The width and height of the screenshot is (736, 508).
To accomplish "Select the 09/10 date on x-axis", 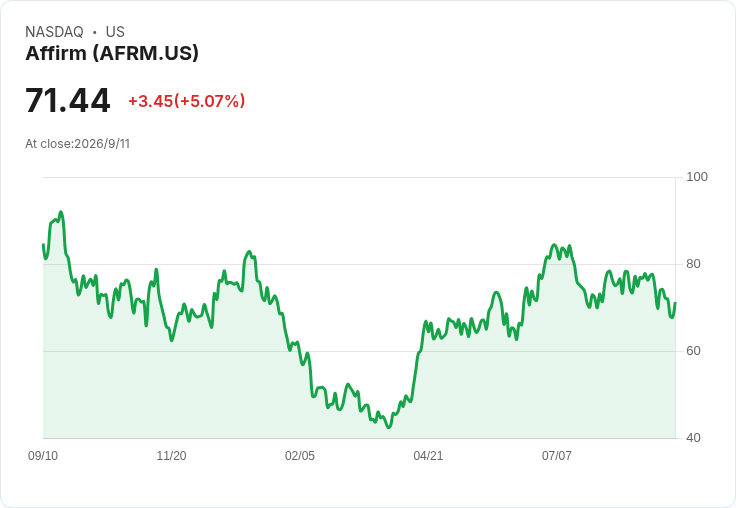I will click(43, 455).
